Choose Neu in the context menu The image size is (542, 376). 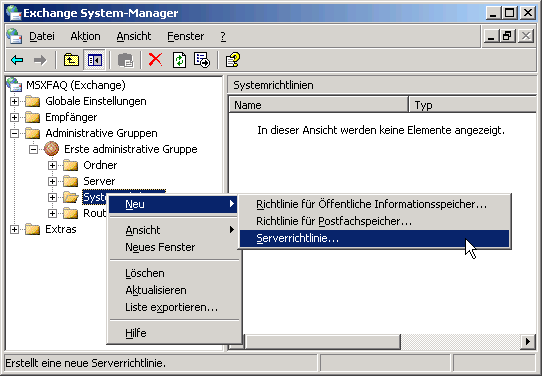click(x=174, y=204)
